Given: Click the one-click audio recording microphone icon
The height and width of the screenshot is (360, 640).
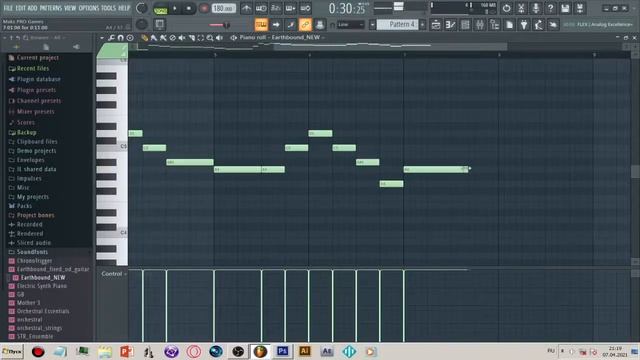Looking at the screenshot, I should point(536,8).
